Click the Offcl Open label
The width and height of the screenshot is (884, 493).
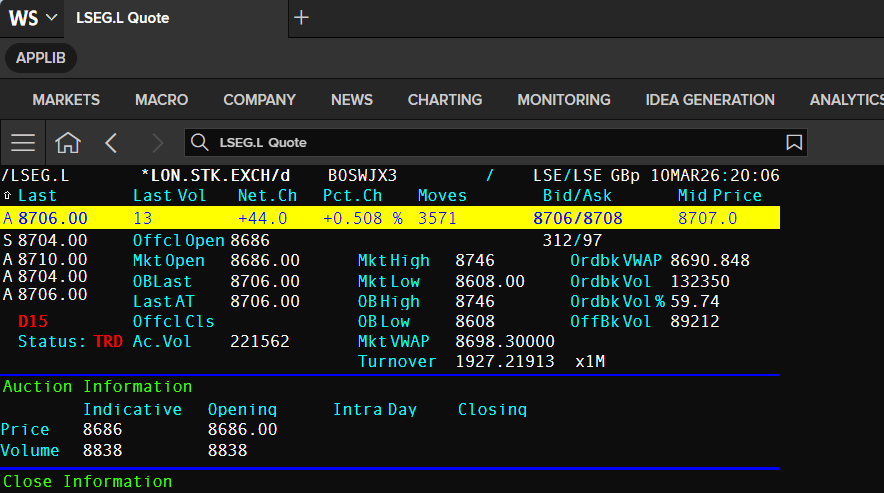coord(179,241)
